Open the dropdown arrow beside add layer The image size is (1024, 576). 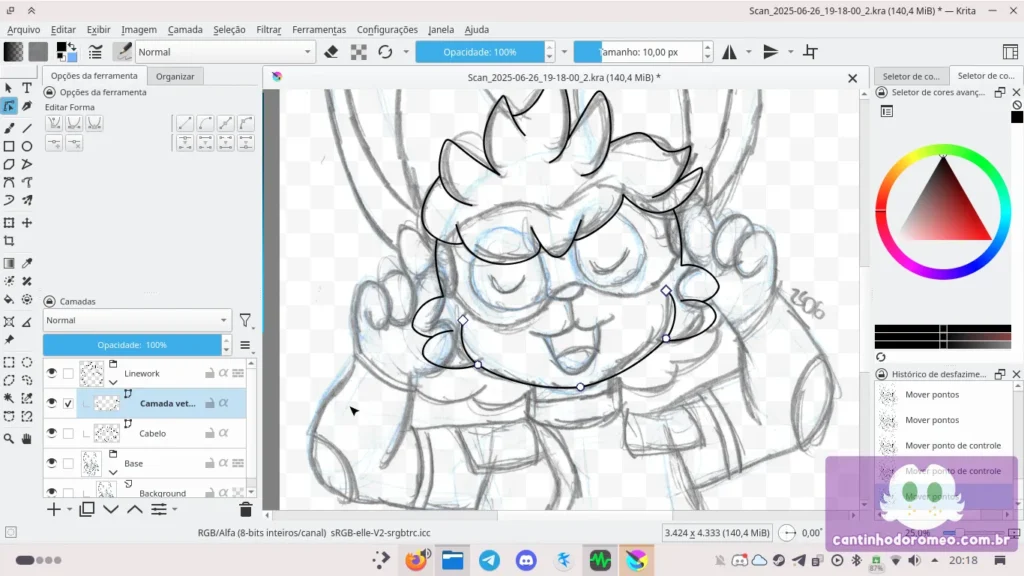pos(69,509)
